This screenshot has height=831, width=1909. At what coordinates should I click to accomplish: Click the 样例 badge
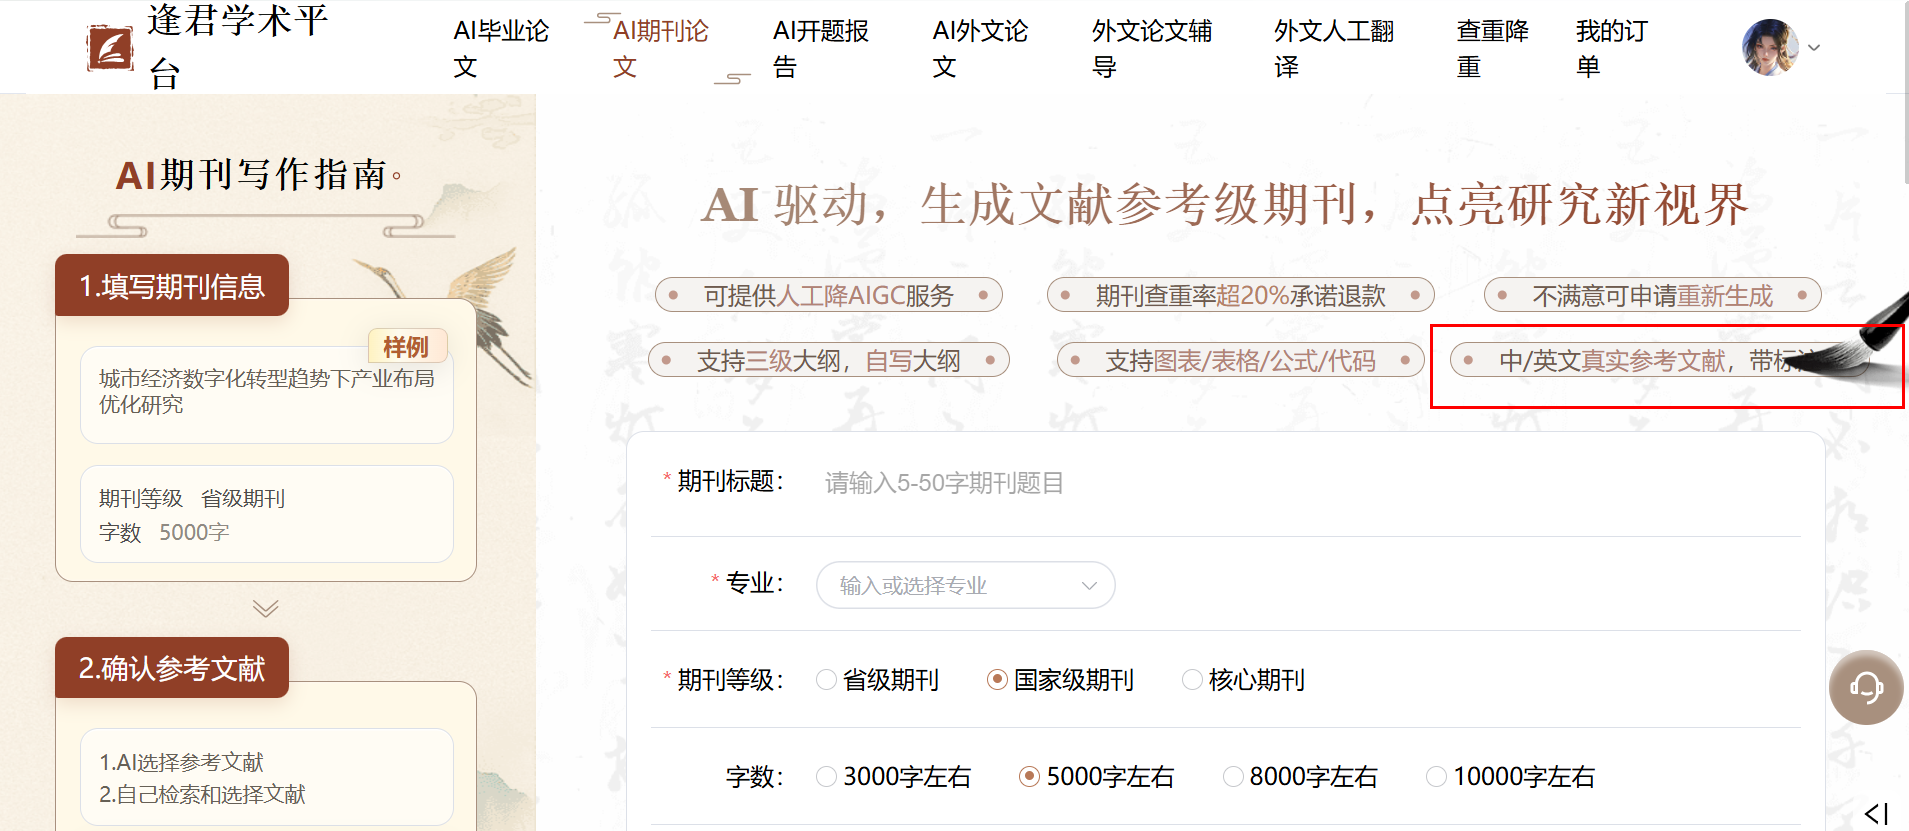pos(407,347)
